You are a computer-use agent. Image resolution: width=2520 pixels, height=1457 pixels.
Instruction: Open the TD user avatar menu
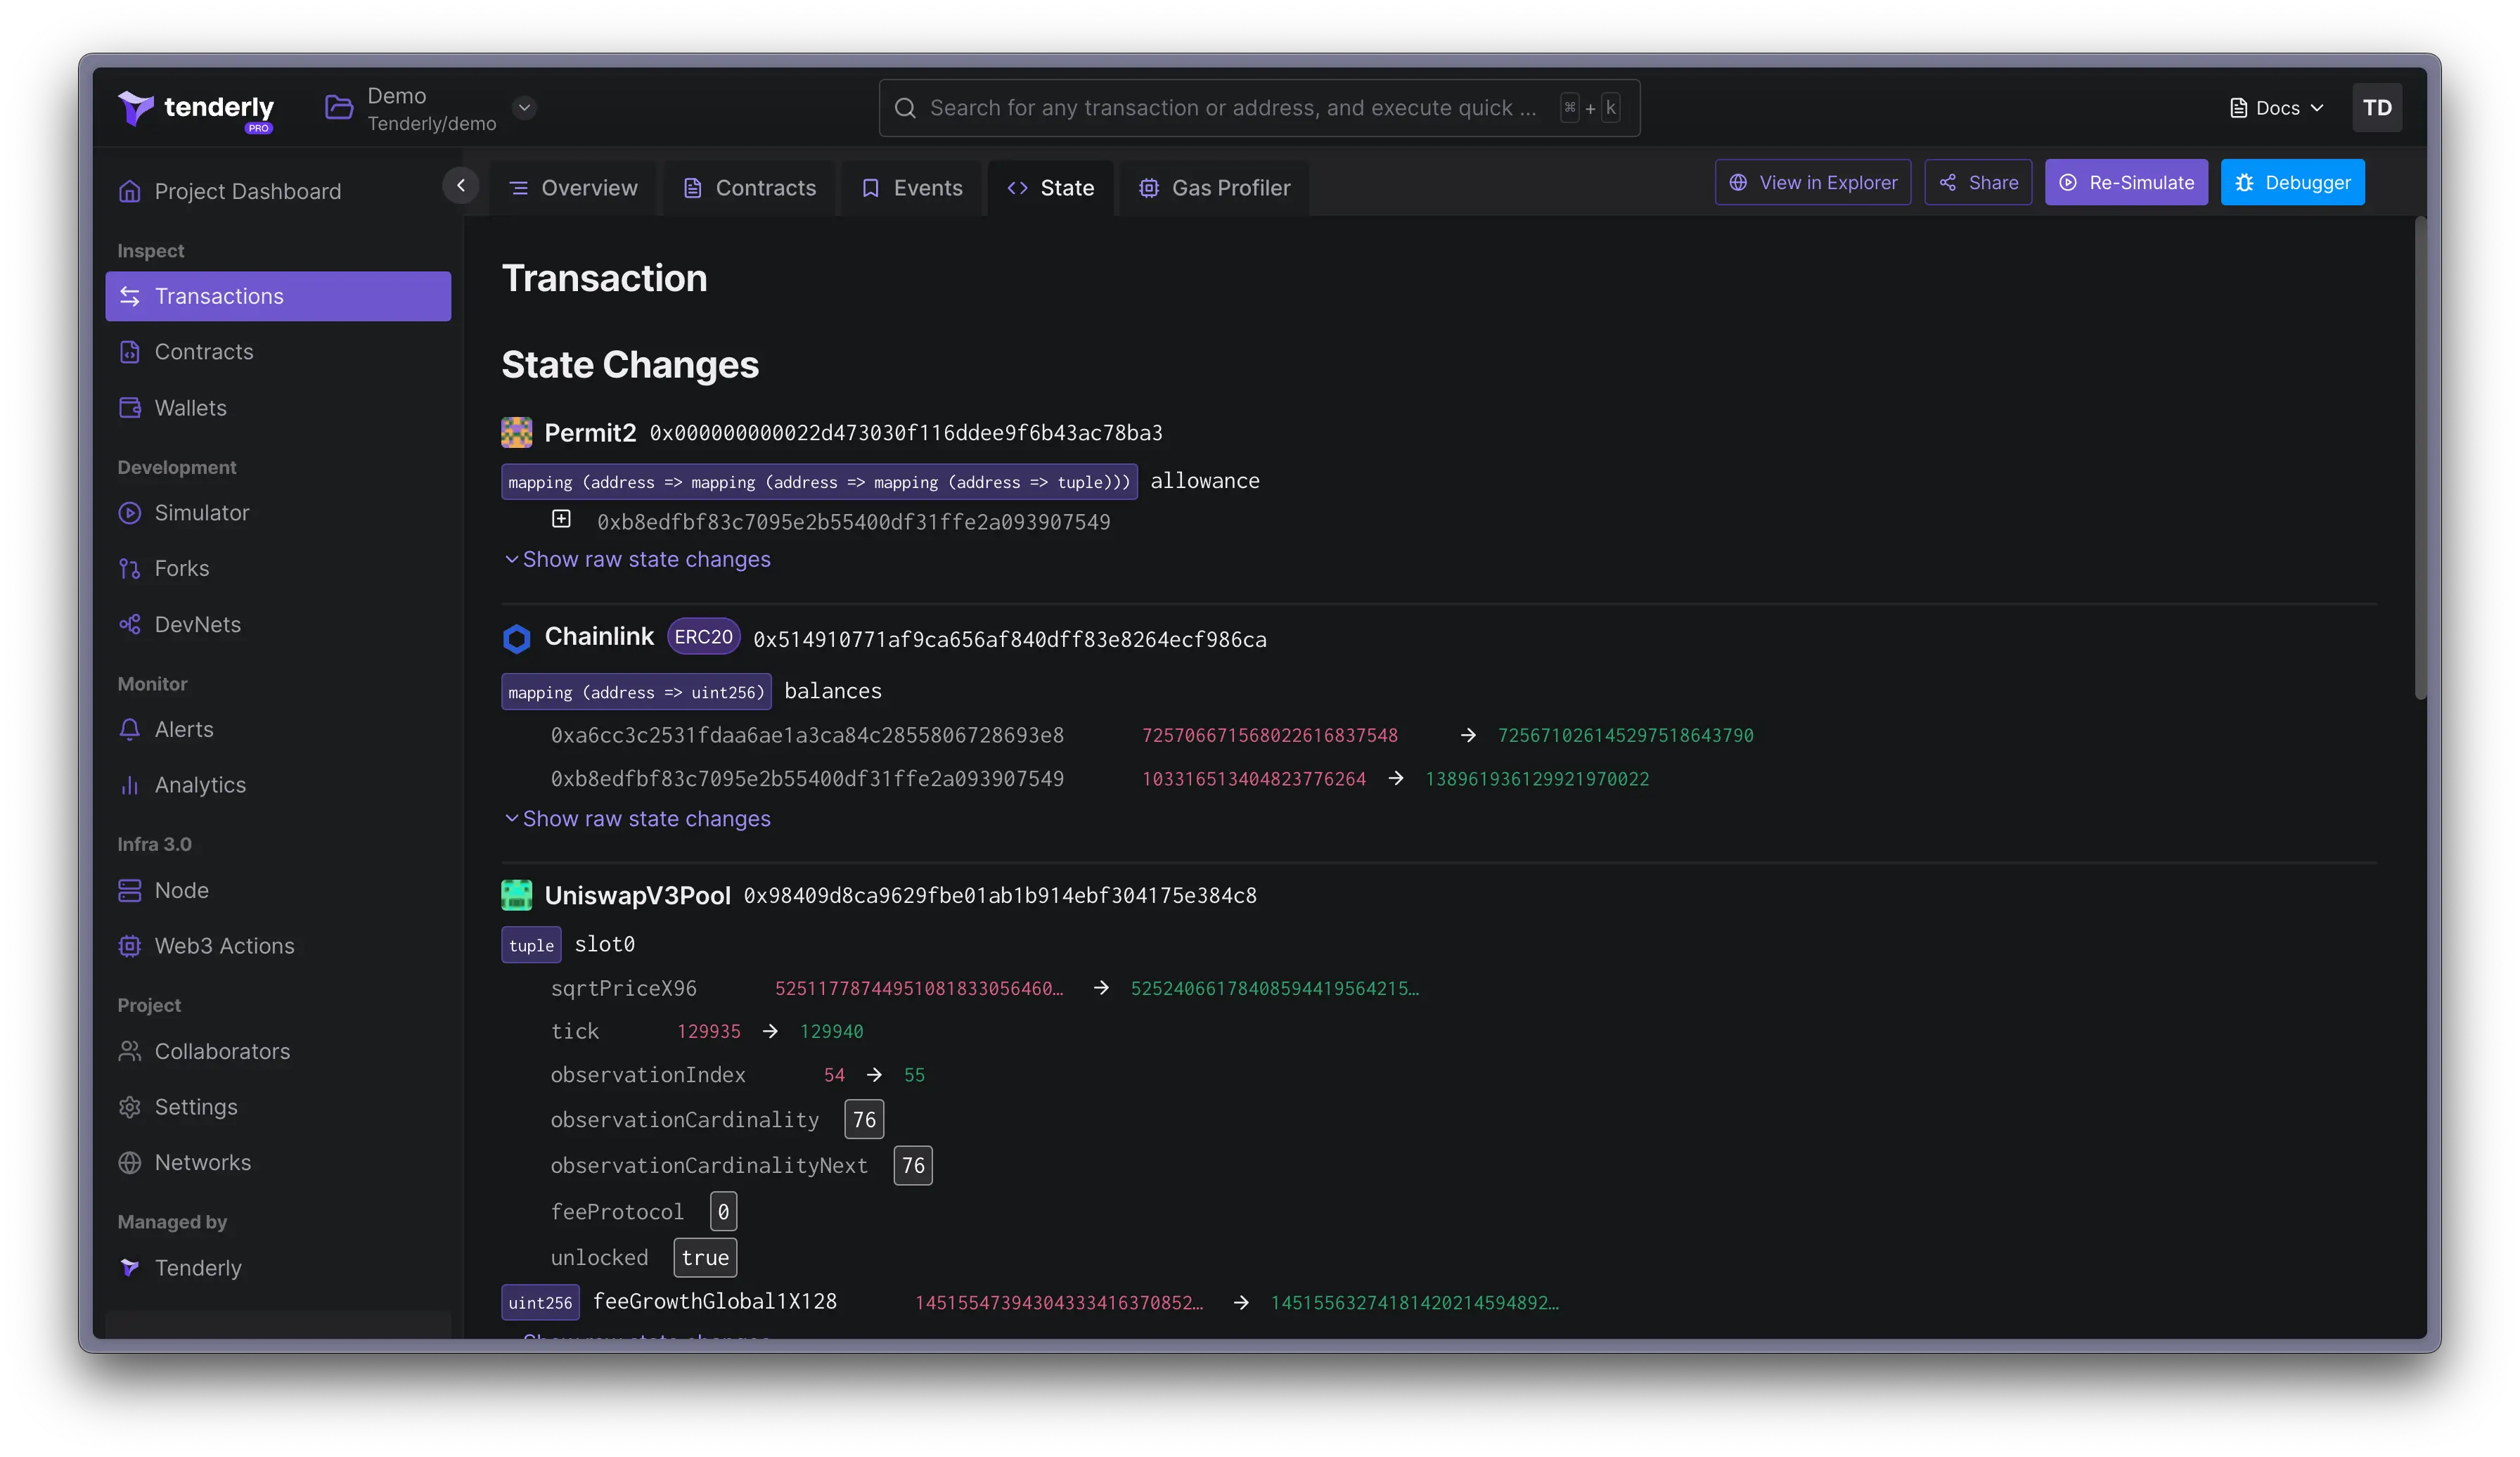[x=2376, y=108]
